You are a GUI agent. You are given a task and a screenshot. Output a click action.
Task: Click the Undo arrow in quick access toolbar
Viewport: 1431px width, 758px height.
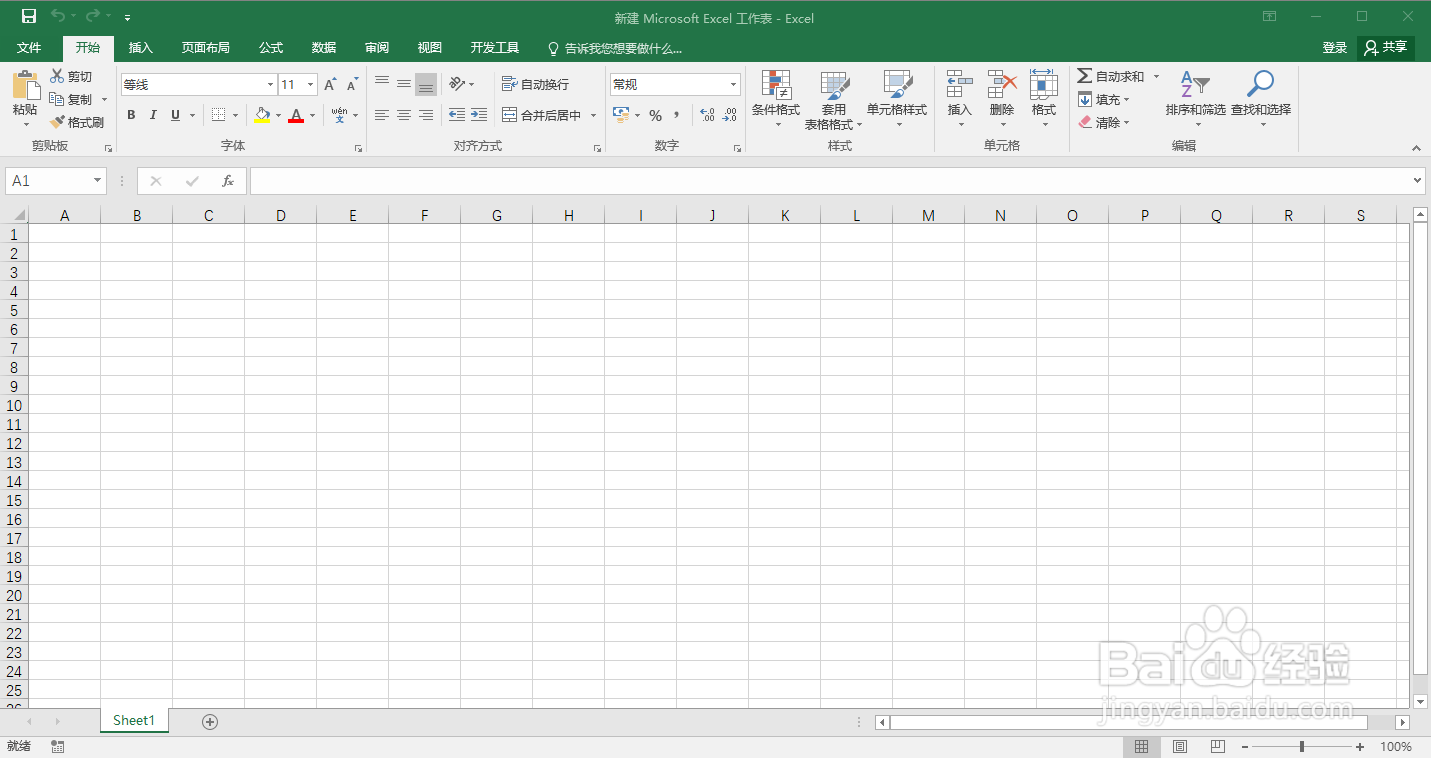[58, 16]
